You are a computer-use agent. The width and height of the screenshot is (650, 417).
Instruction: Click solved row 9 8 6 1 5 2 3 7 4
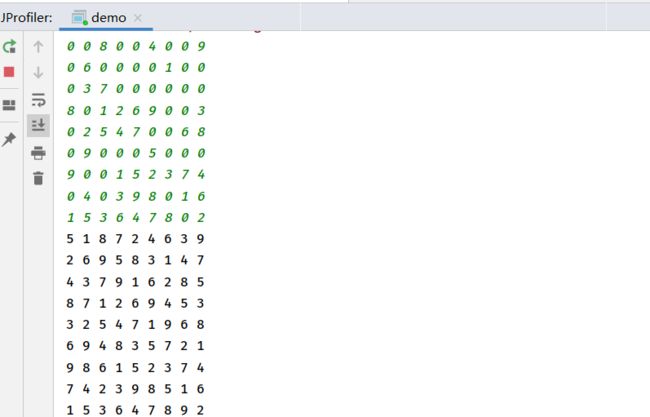point(135,368)
